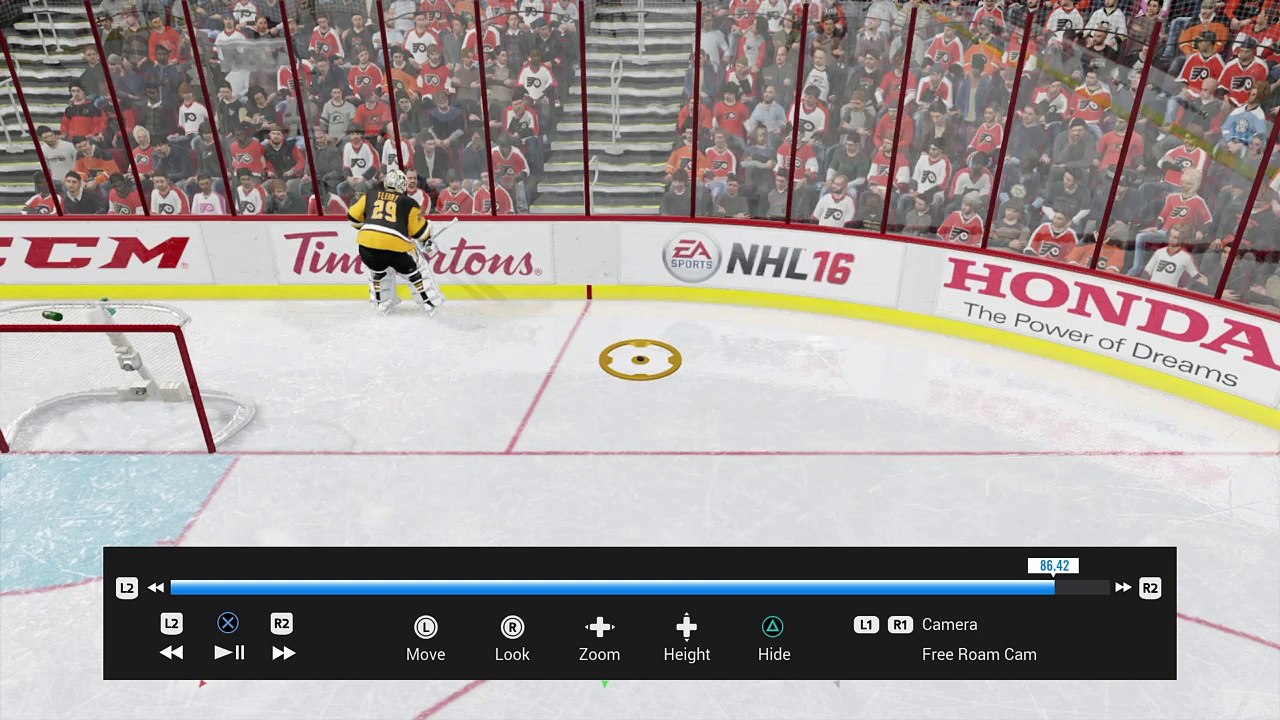Image resolution: width=1280 pixels, height=720 pixels.
Task: Rewind the replay using the bottom-row rewind arrows
Action: [171, 653]
